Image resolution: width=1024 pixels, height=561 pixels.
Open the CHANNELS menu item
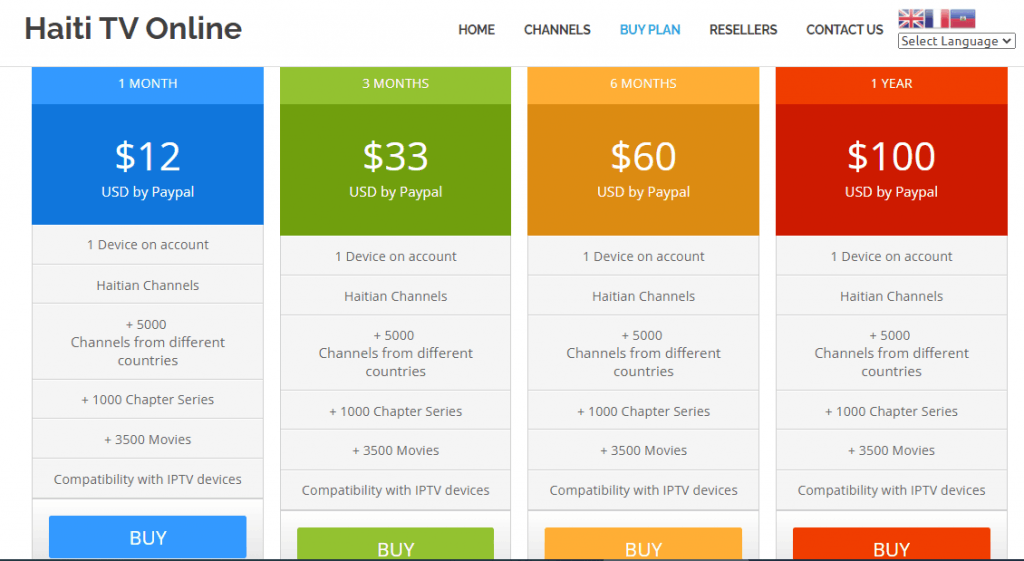557,29
